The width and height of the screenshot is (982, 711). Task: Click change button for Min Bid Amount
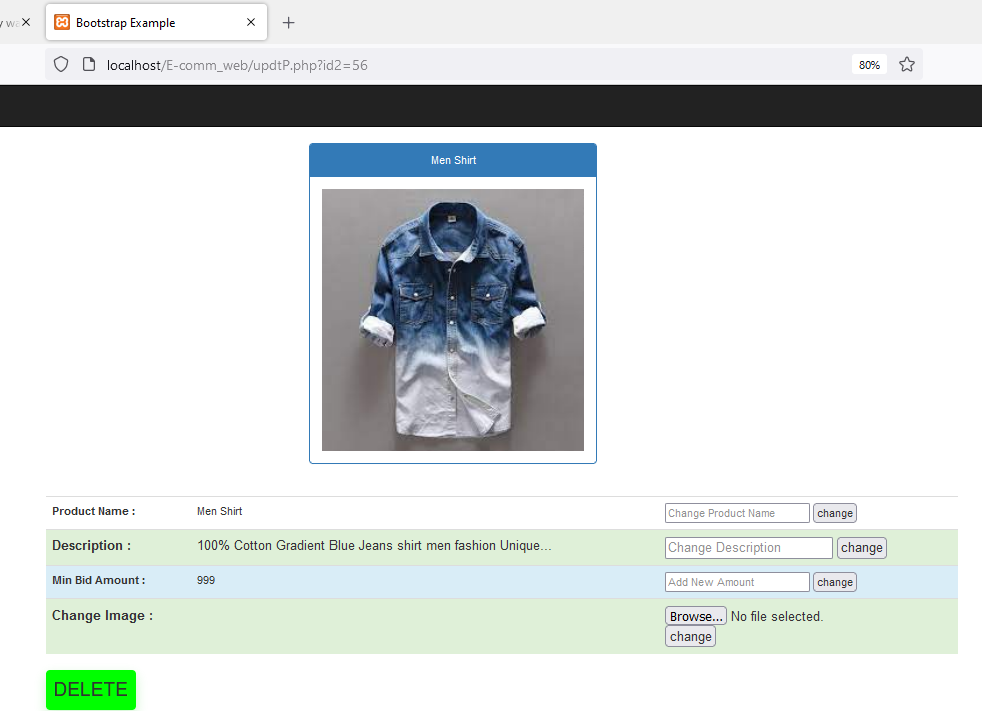click(835, 582)
